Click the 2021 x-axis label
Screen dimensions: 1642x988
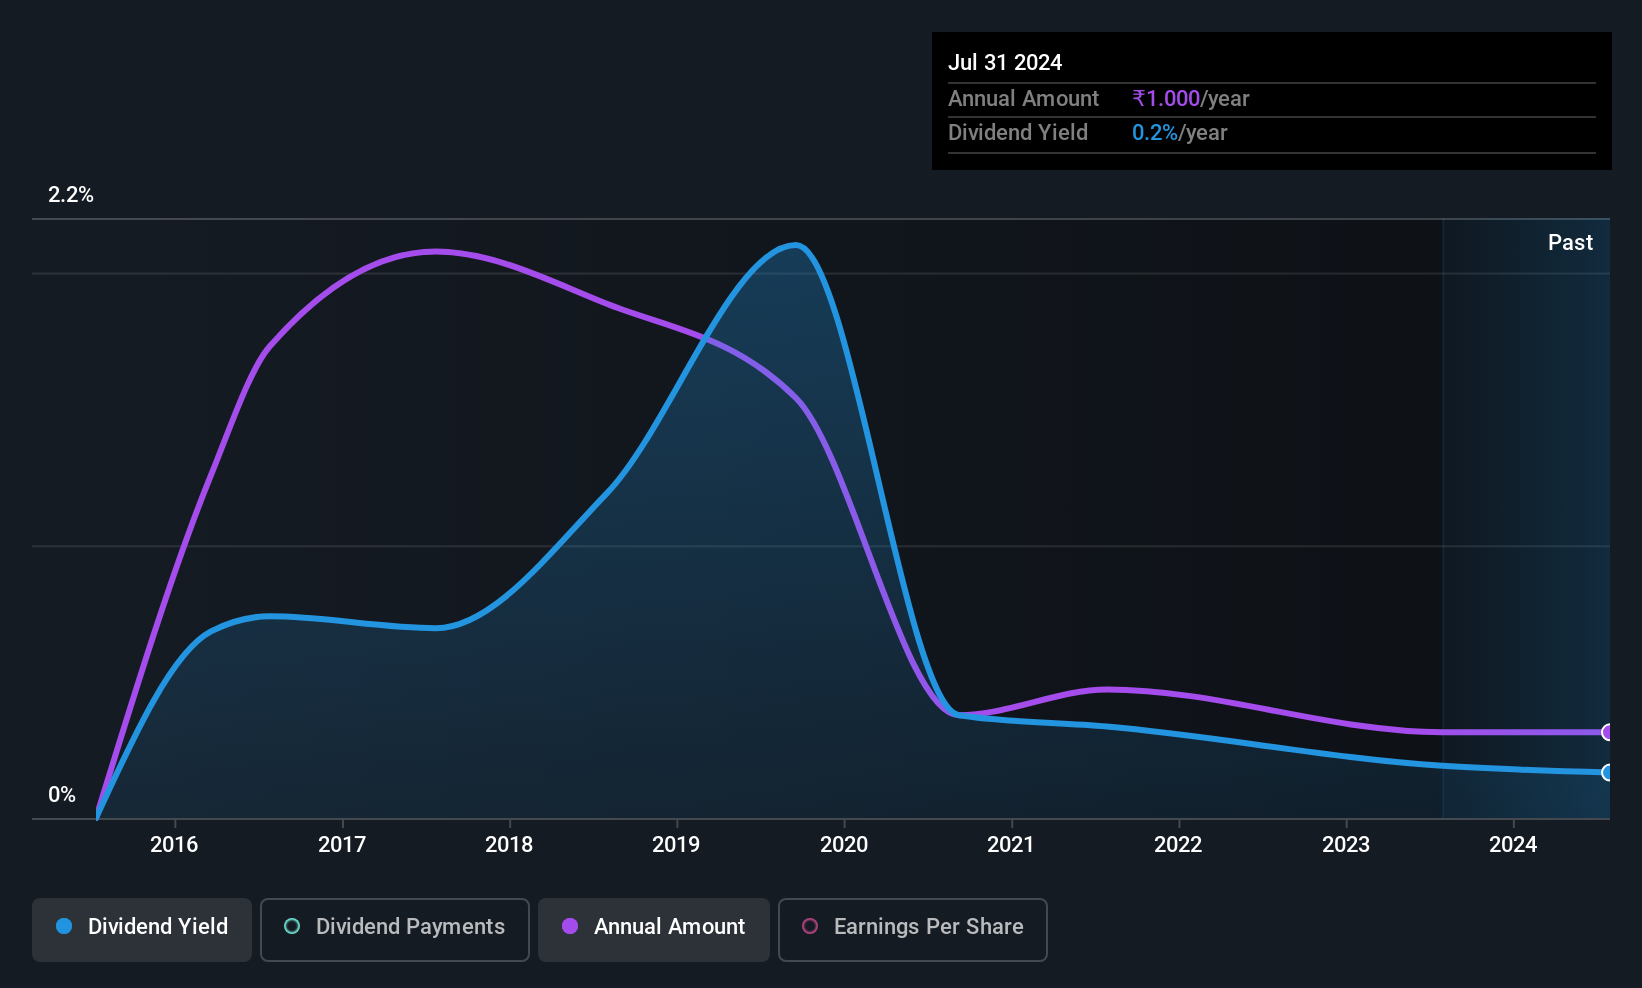[1011, 845]
